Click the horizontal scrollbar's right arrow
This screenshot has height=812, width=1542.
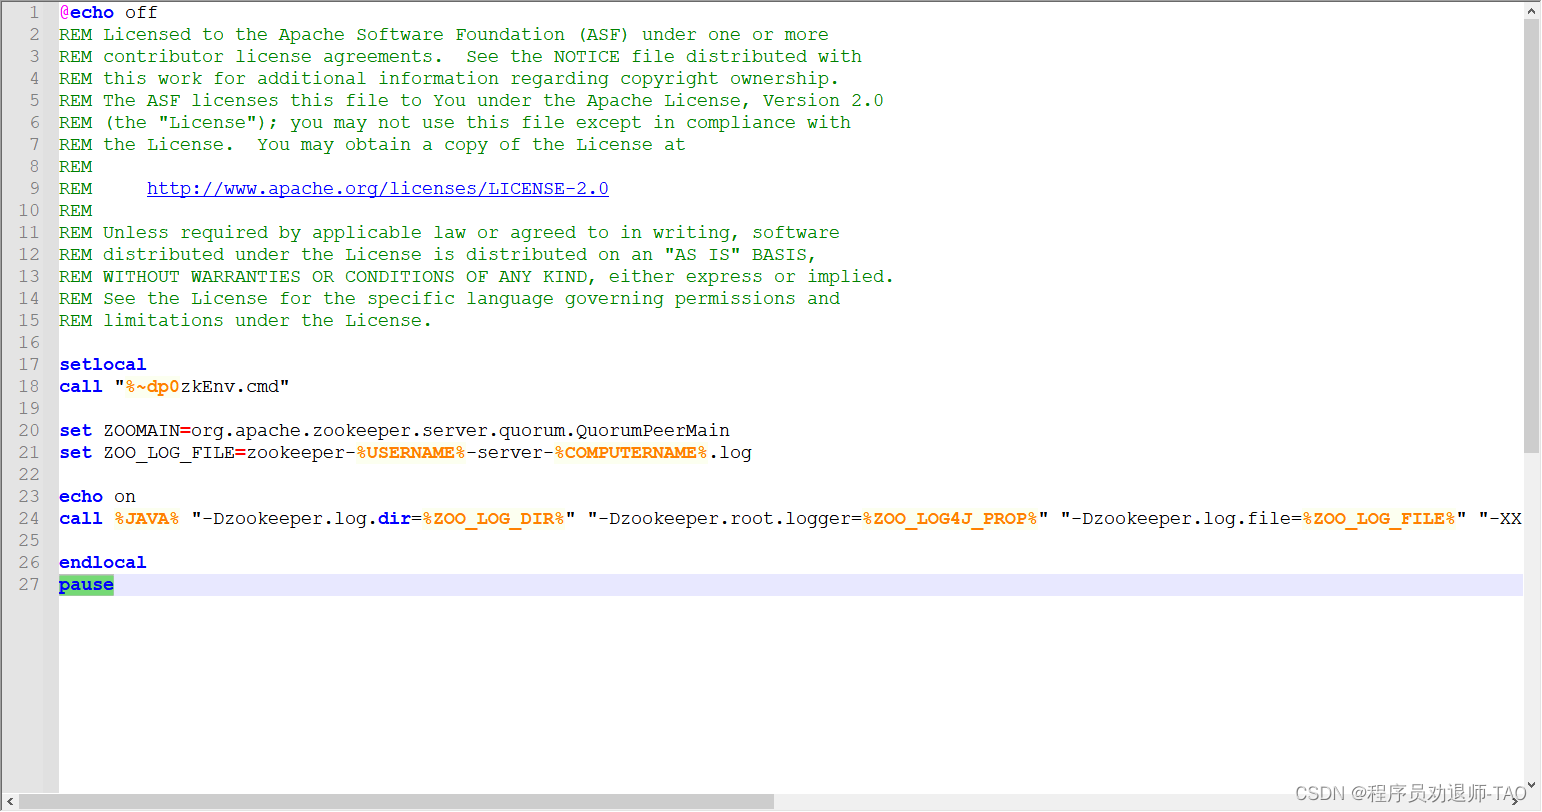(1515, 802)
